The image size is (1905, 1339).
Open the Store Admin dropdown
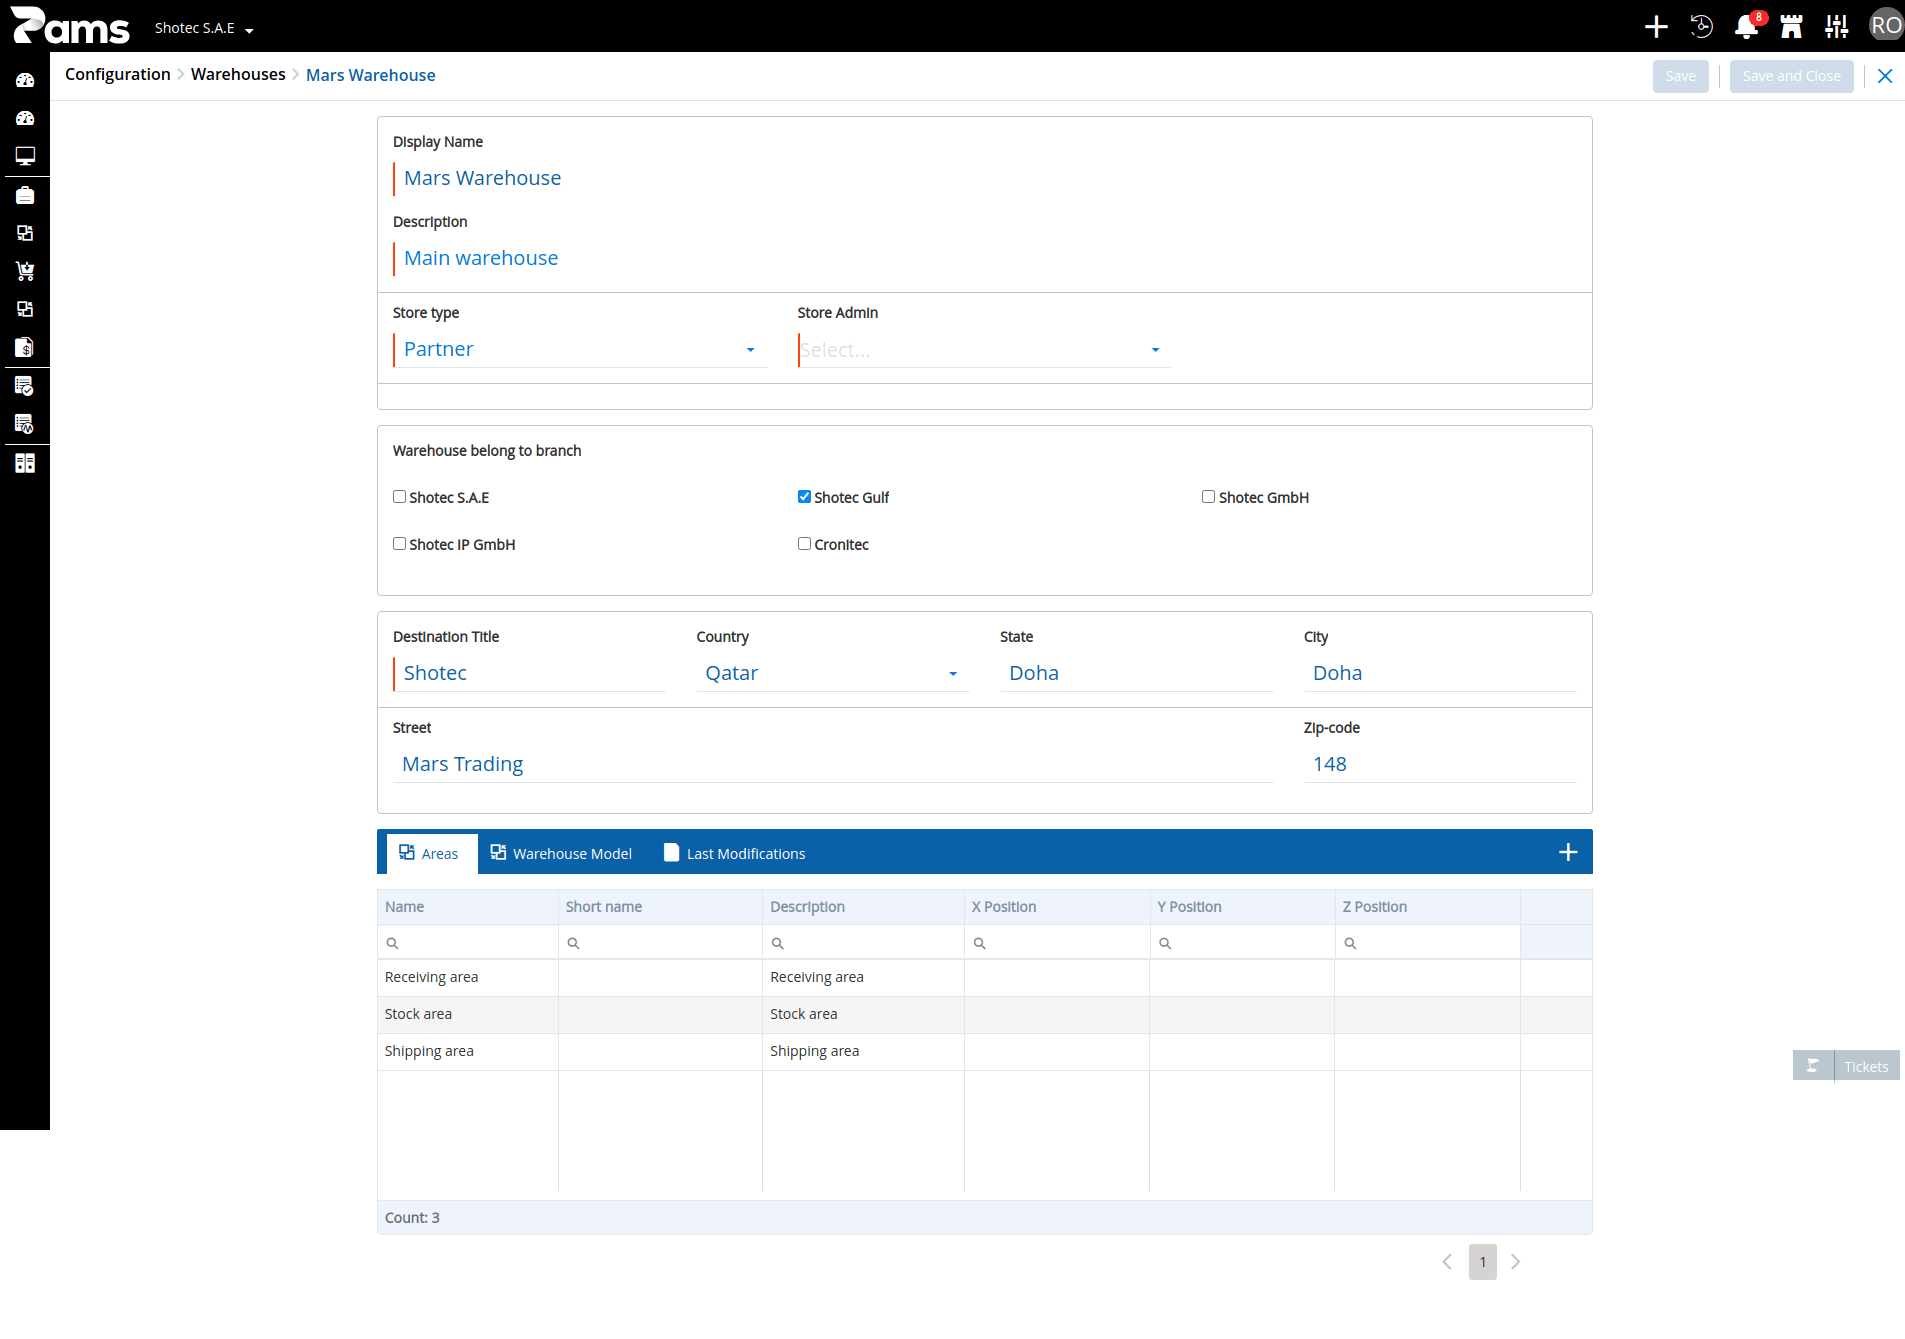pos(984,349)
